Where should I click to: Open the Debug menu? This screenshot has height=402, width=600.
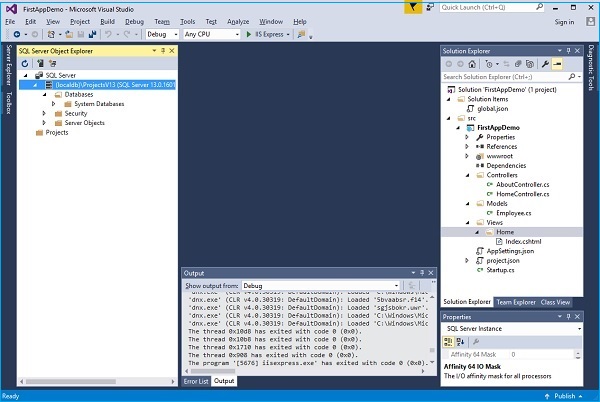coord(134,22)
